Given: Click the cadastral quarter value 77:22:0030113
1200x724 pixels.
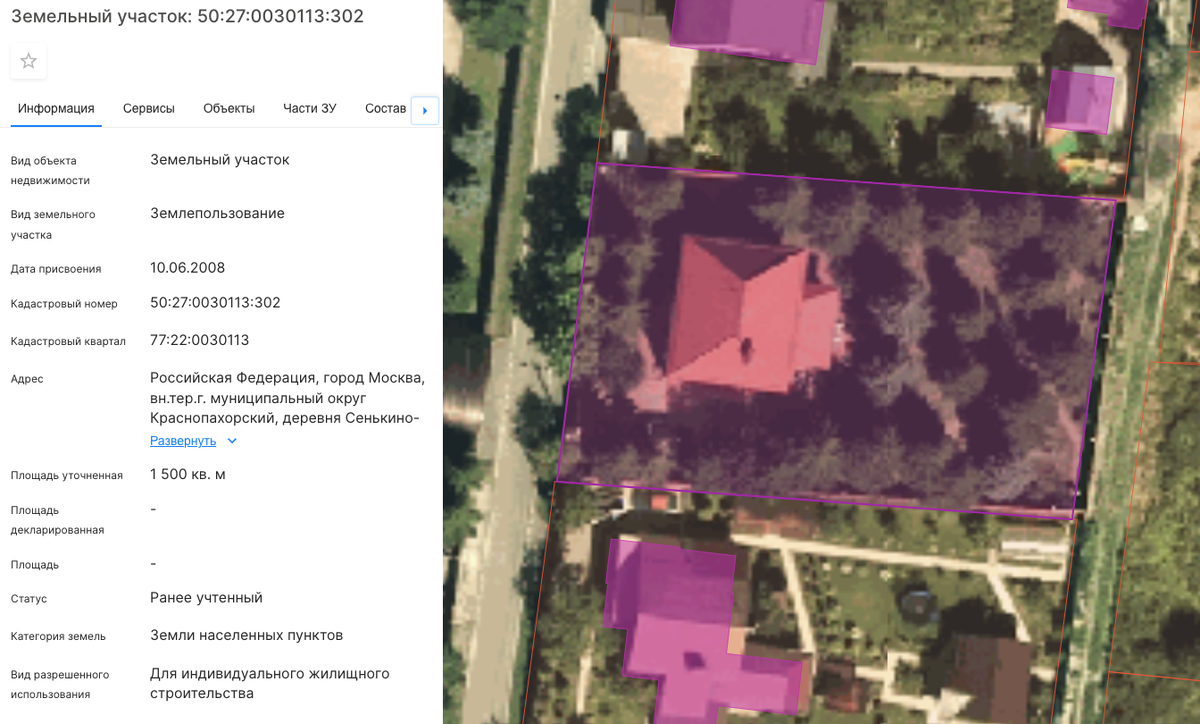Looking at the screenshot, I should click(199, 340).
